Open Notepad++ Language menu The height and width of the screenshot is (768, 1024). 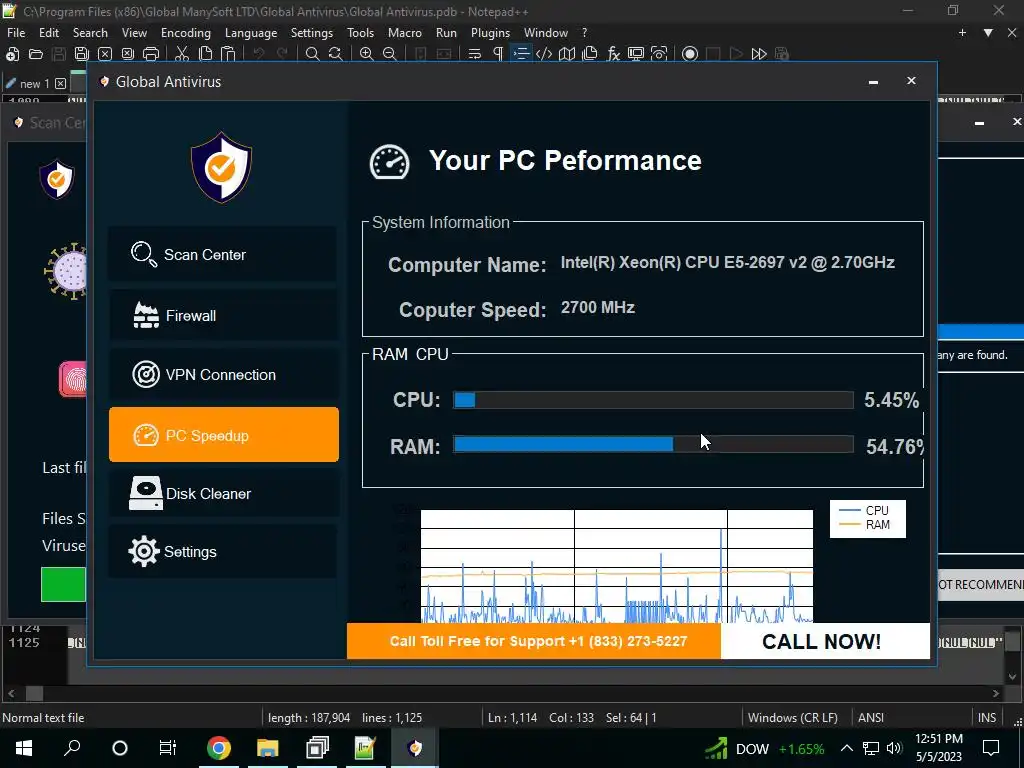coord(251,33)
